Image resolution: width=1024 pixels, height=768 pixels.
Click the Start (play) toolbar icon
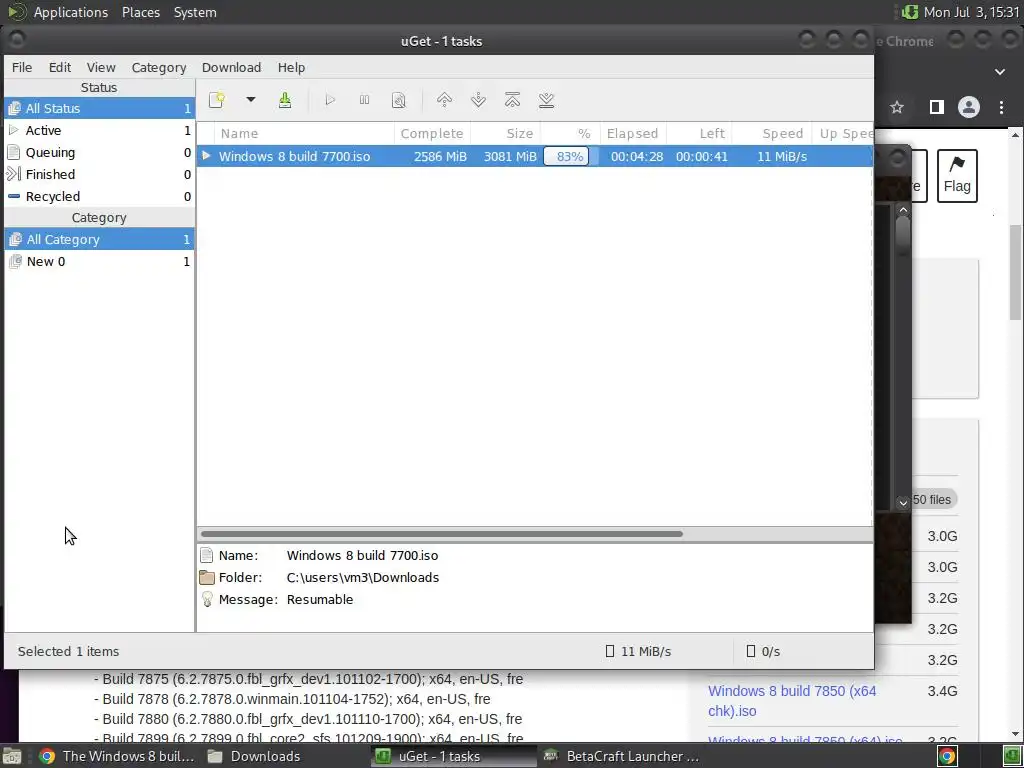point(330,100)
